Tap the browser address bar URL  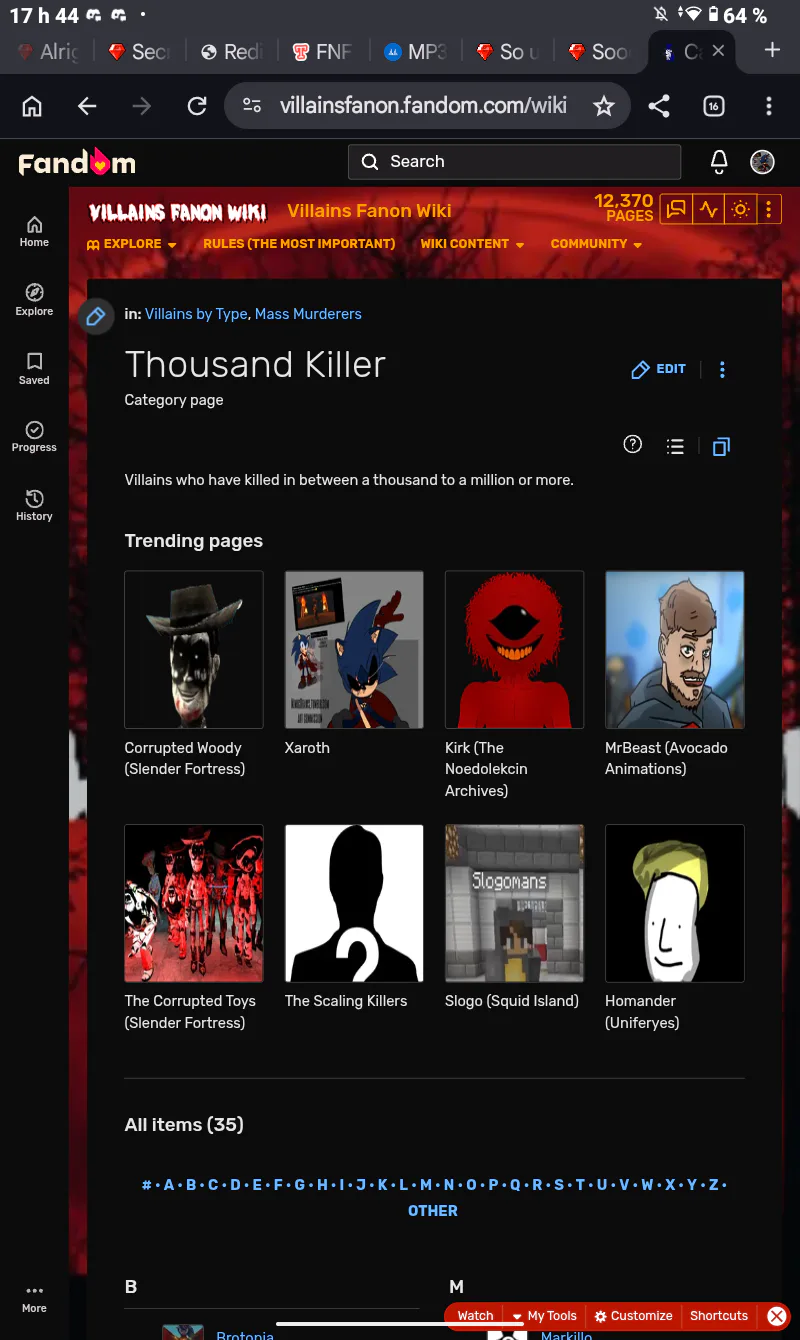(423, 106)
